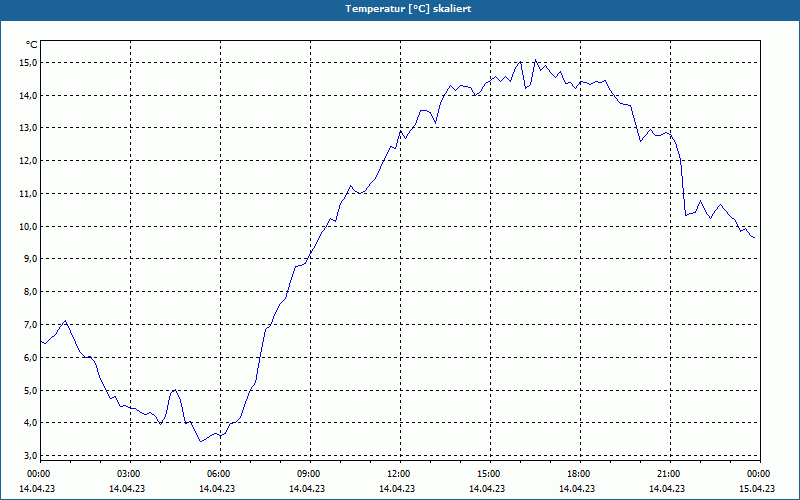Screen dimensions: 800x500
Task: Select the 10,0 y-axis label
Action: (29, 227)
